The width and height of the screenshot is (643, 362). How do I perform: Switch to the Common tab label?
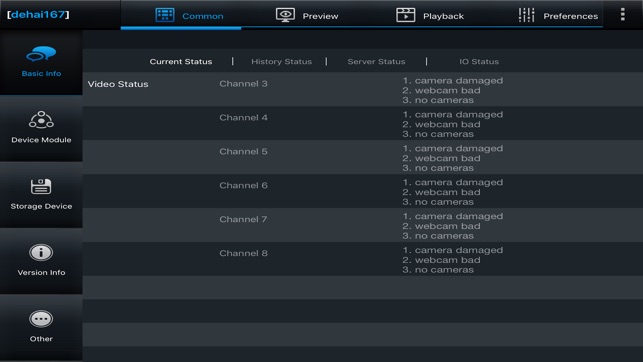203,16
